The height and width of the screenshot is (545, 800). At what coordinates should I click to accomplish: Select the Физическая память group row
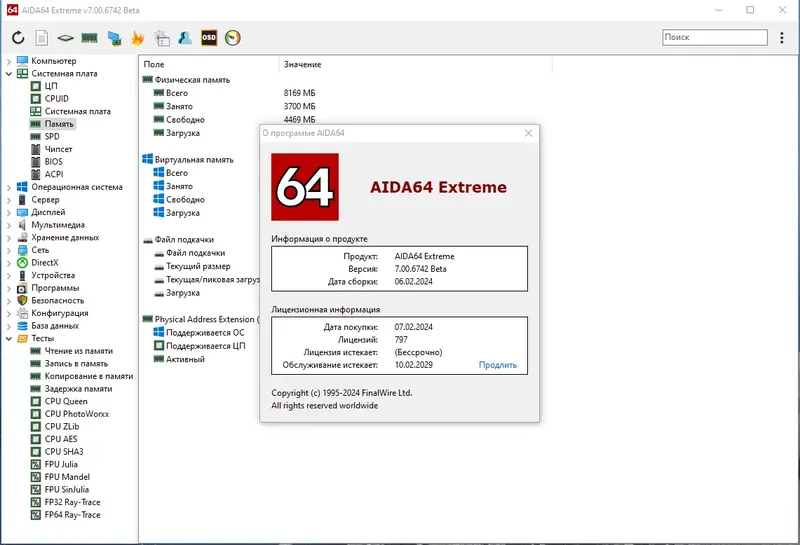coord(192,80)
